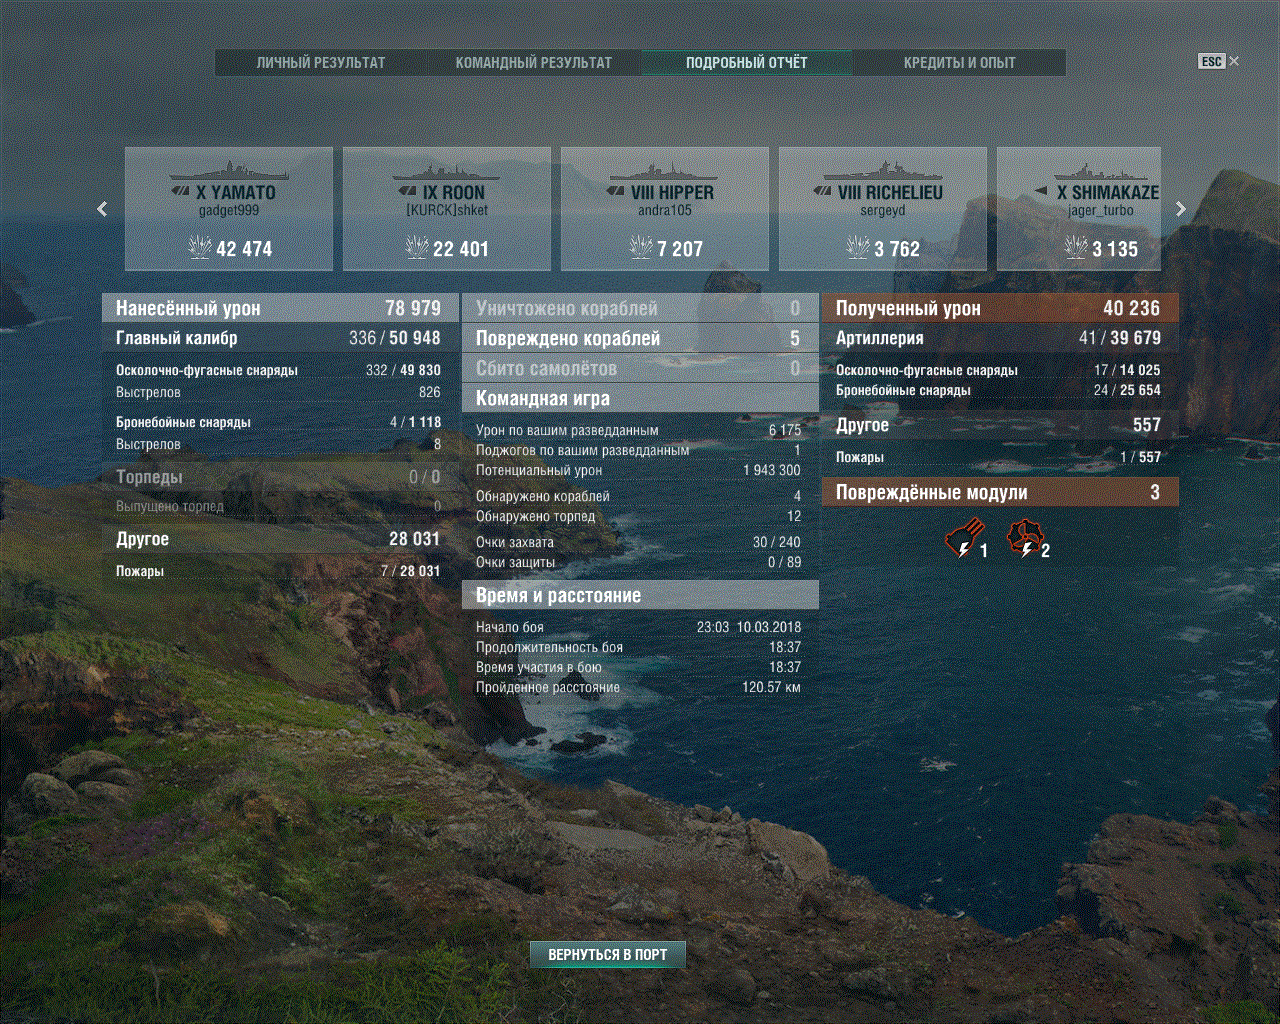The width and height of the screenshot is (1280, 1024).
Task: Click the Торпеды row
Action: (280, 477)
